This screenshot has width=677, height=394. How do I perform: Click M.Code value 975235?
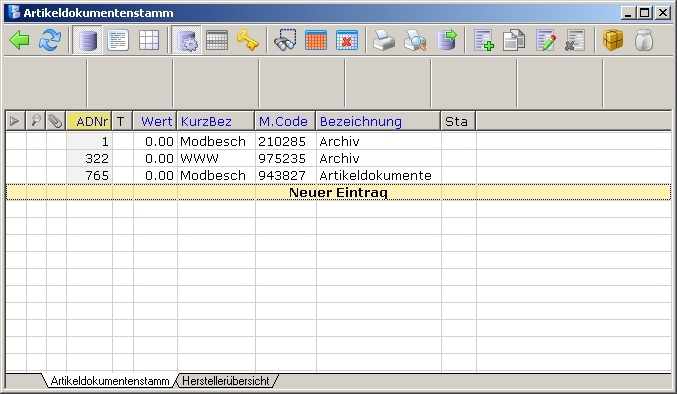[x=282, y=158]
